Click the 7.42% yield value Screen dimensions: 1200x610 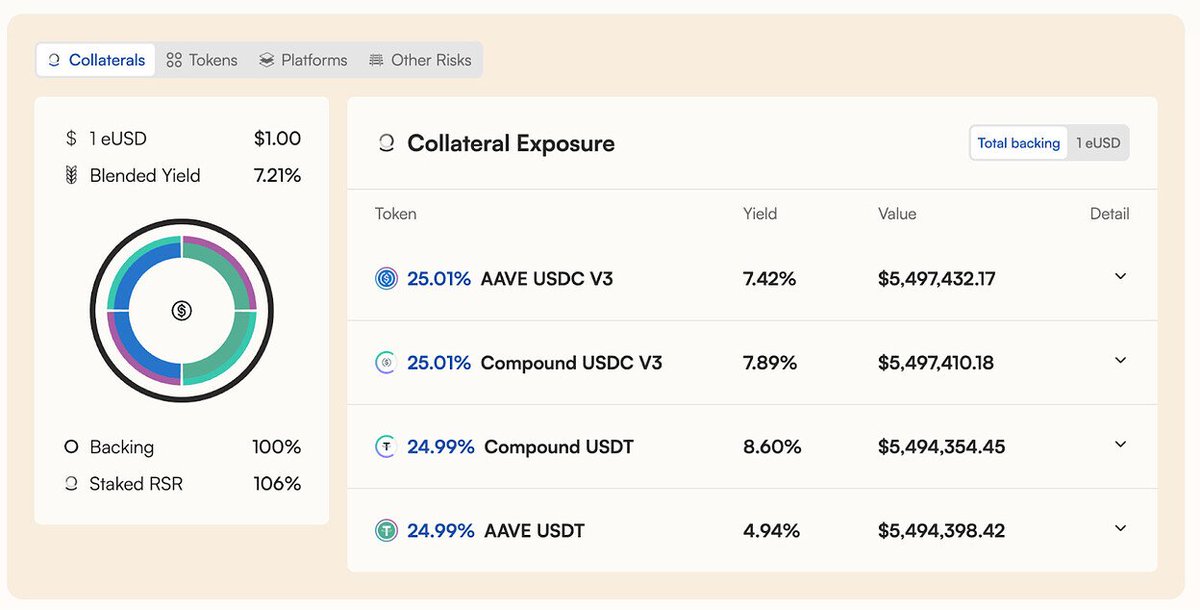point(770,279)
